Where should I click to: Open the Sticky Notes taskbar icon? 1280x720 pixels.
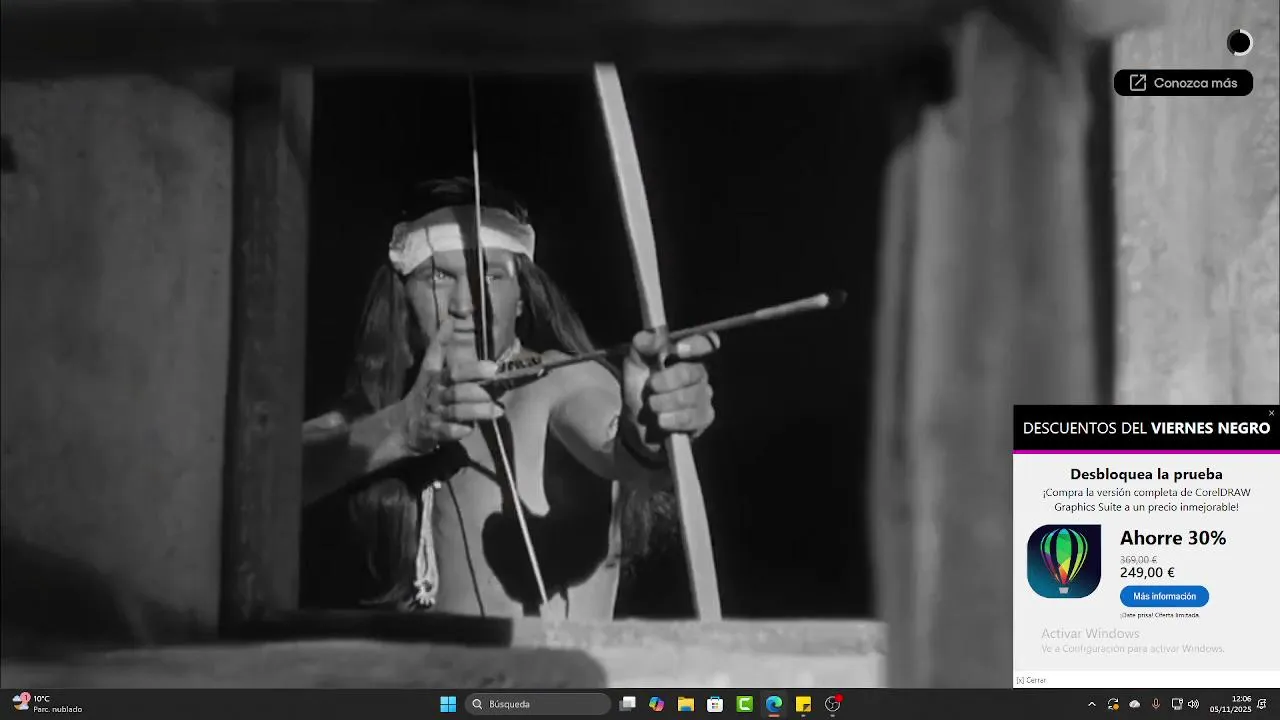[803, 704]
